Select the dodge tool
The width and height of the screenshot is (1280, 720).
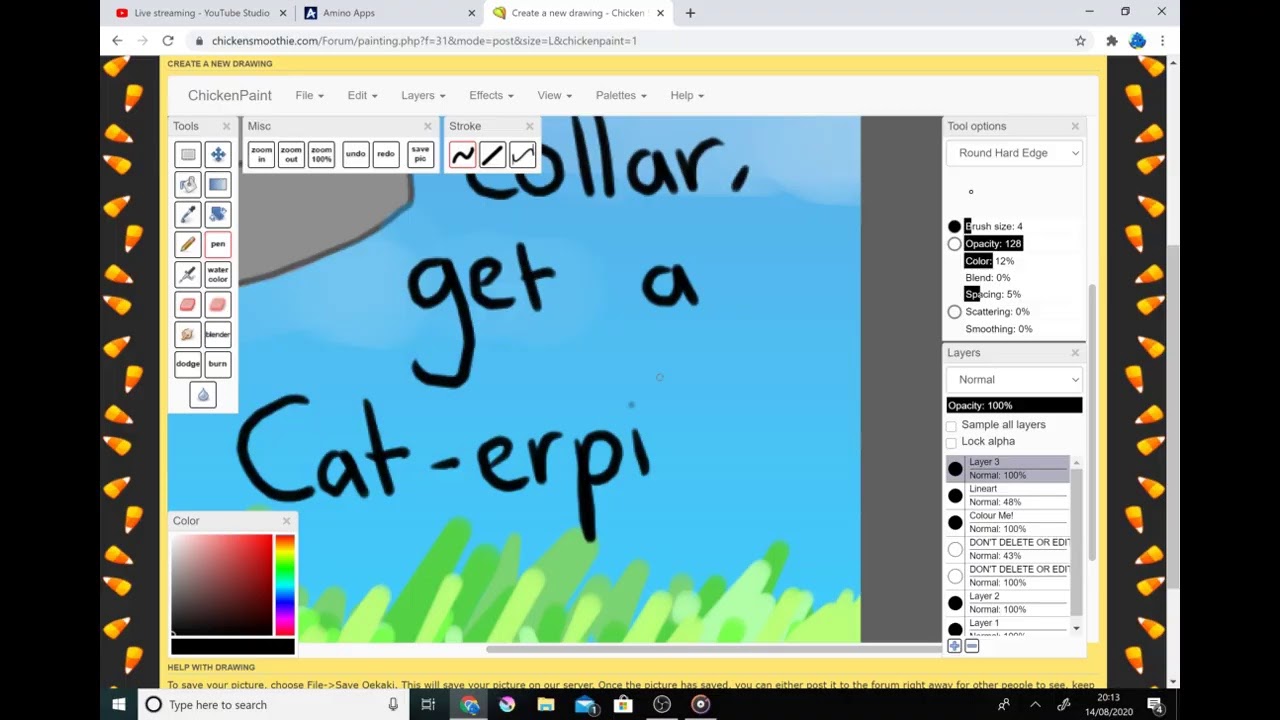click(x=188, y=364)
